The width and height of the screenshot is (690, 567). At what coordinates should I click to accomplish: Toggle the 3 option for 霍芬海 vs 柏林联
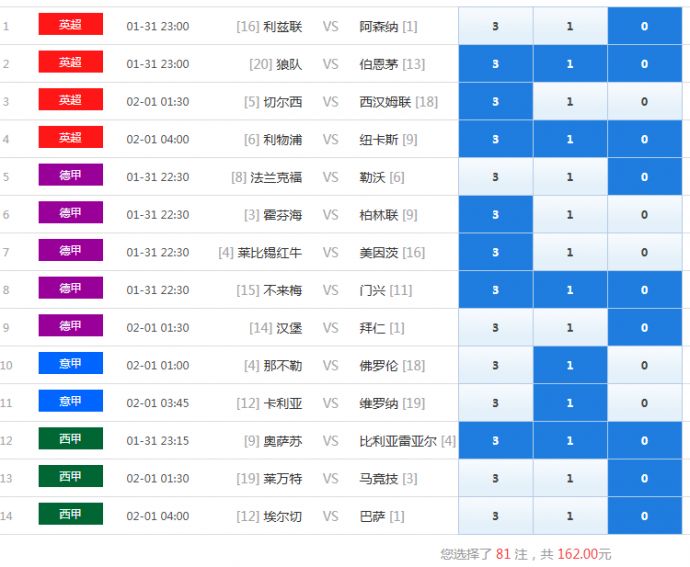(x=495, y=215)
